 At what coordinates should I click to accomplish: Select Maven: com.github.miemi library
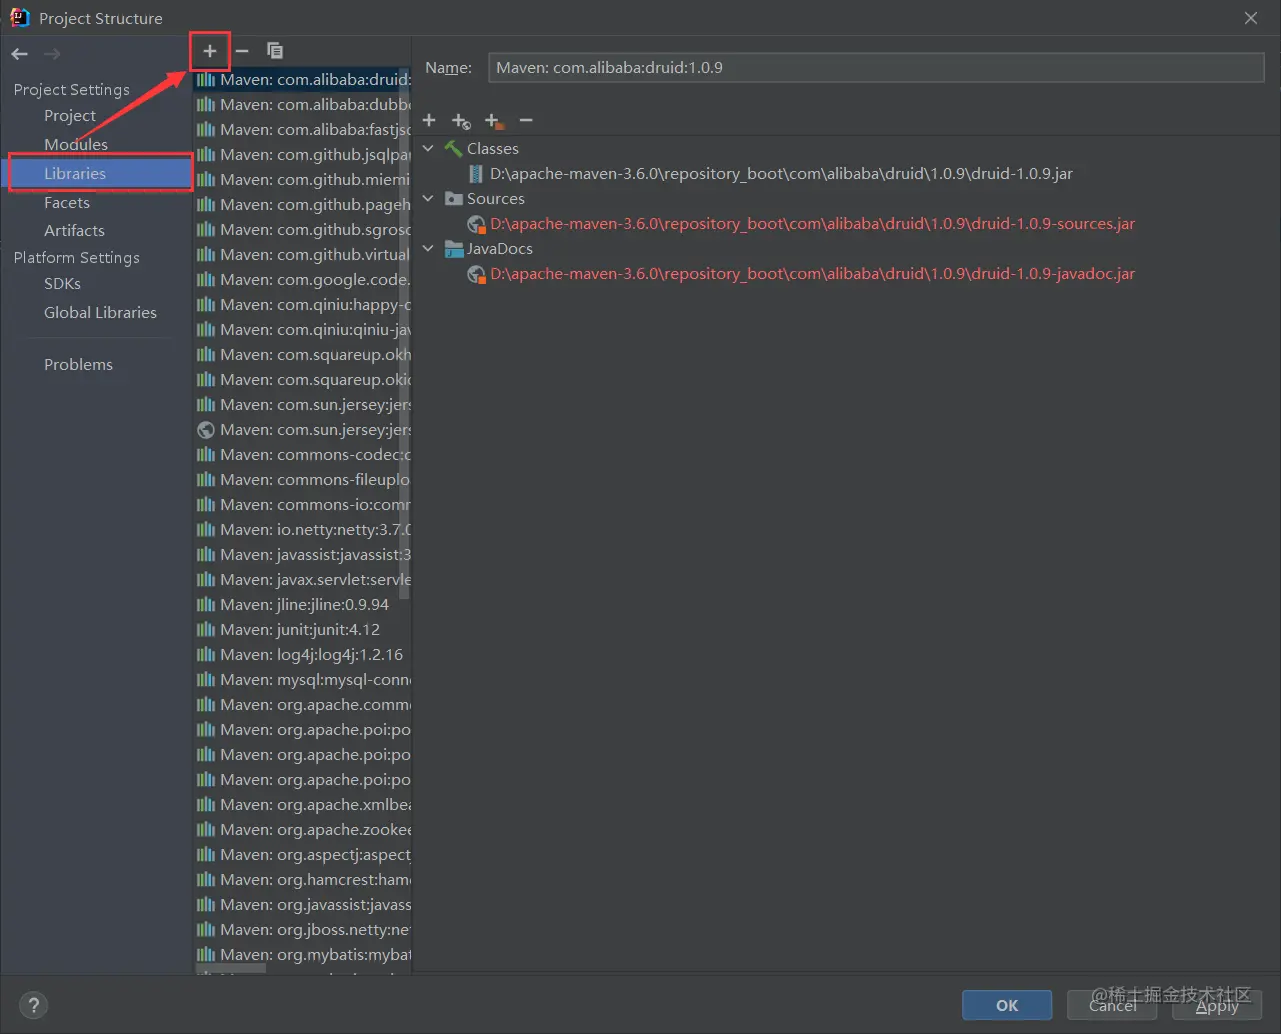click(x=302, y=179)
